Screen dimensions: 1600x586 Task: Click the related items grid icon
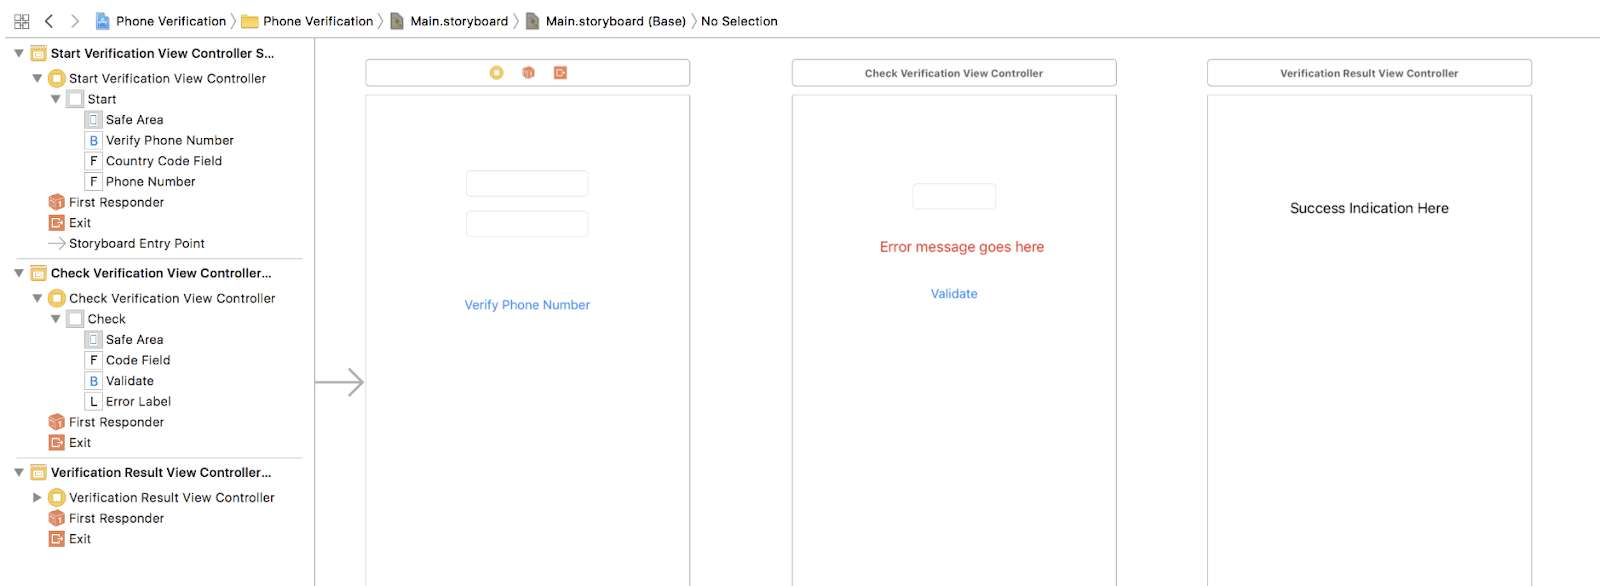[21, 21]
